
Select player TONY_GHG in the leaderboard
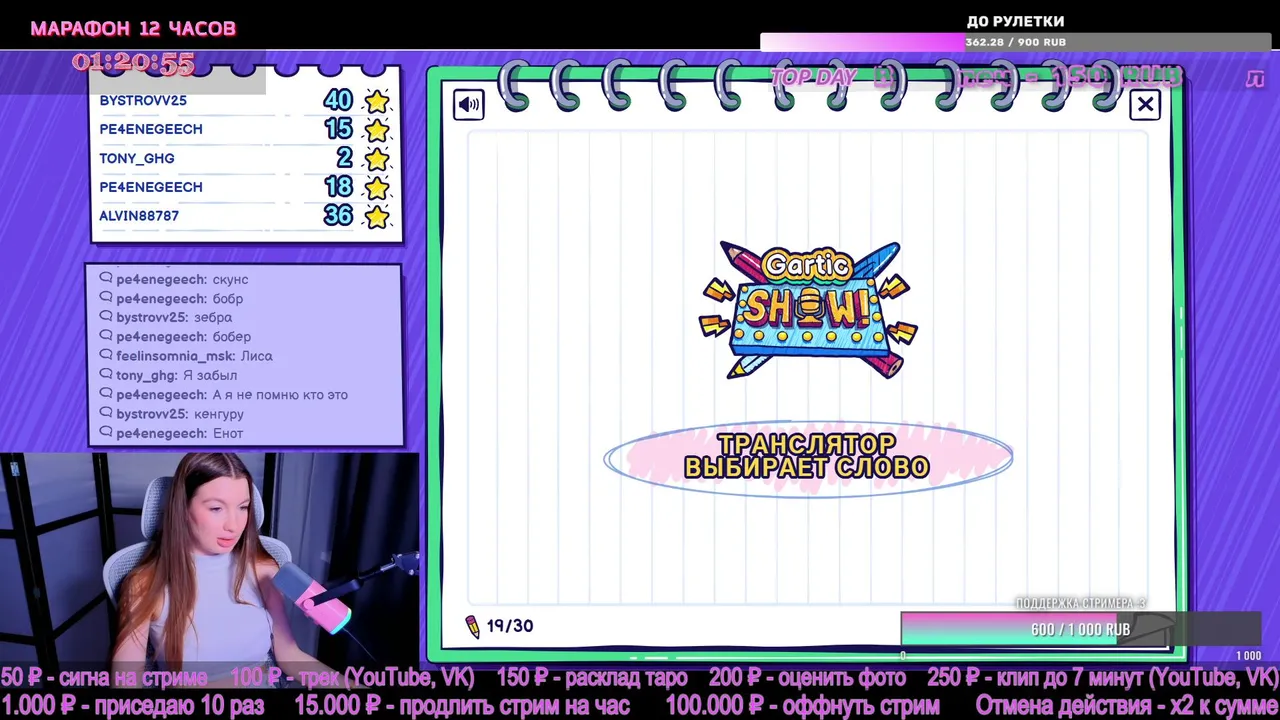[137, 158]
